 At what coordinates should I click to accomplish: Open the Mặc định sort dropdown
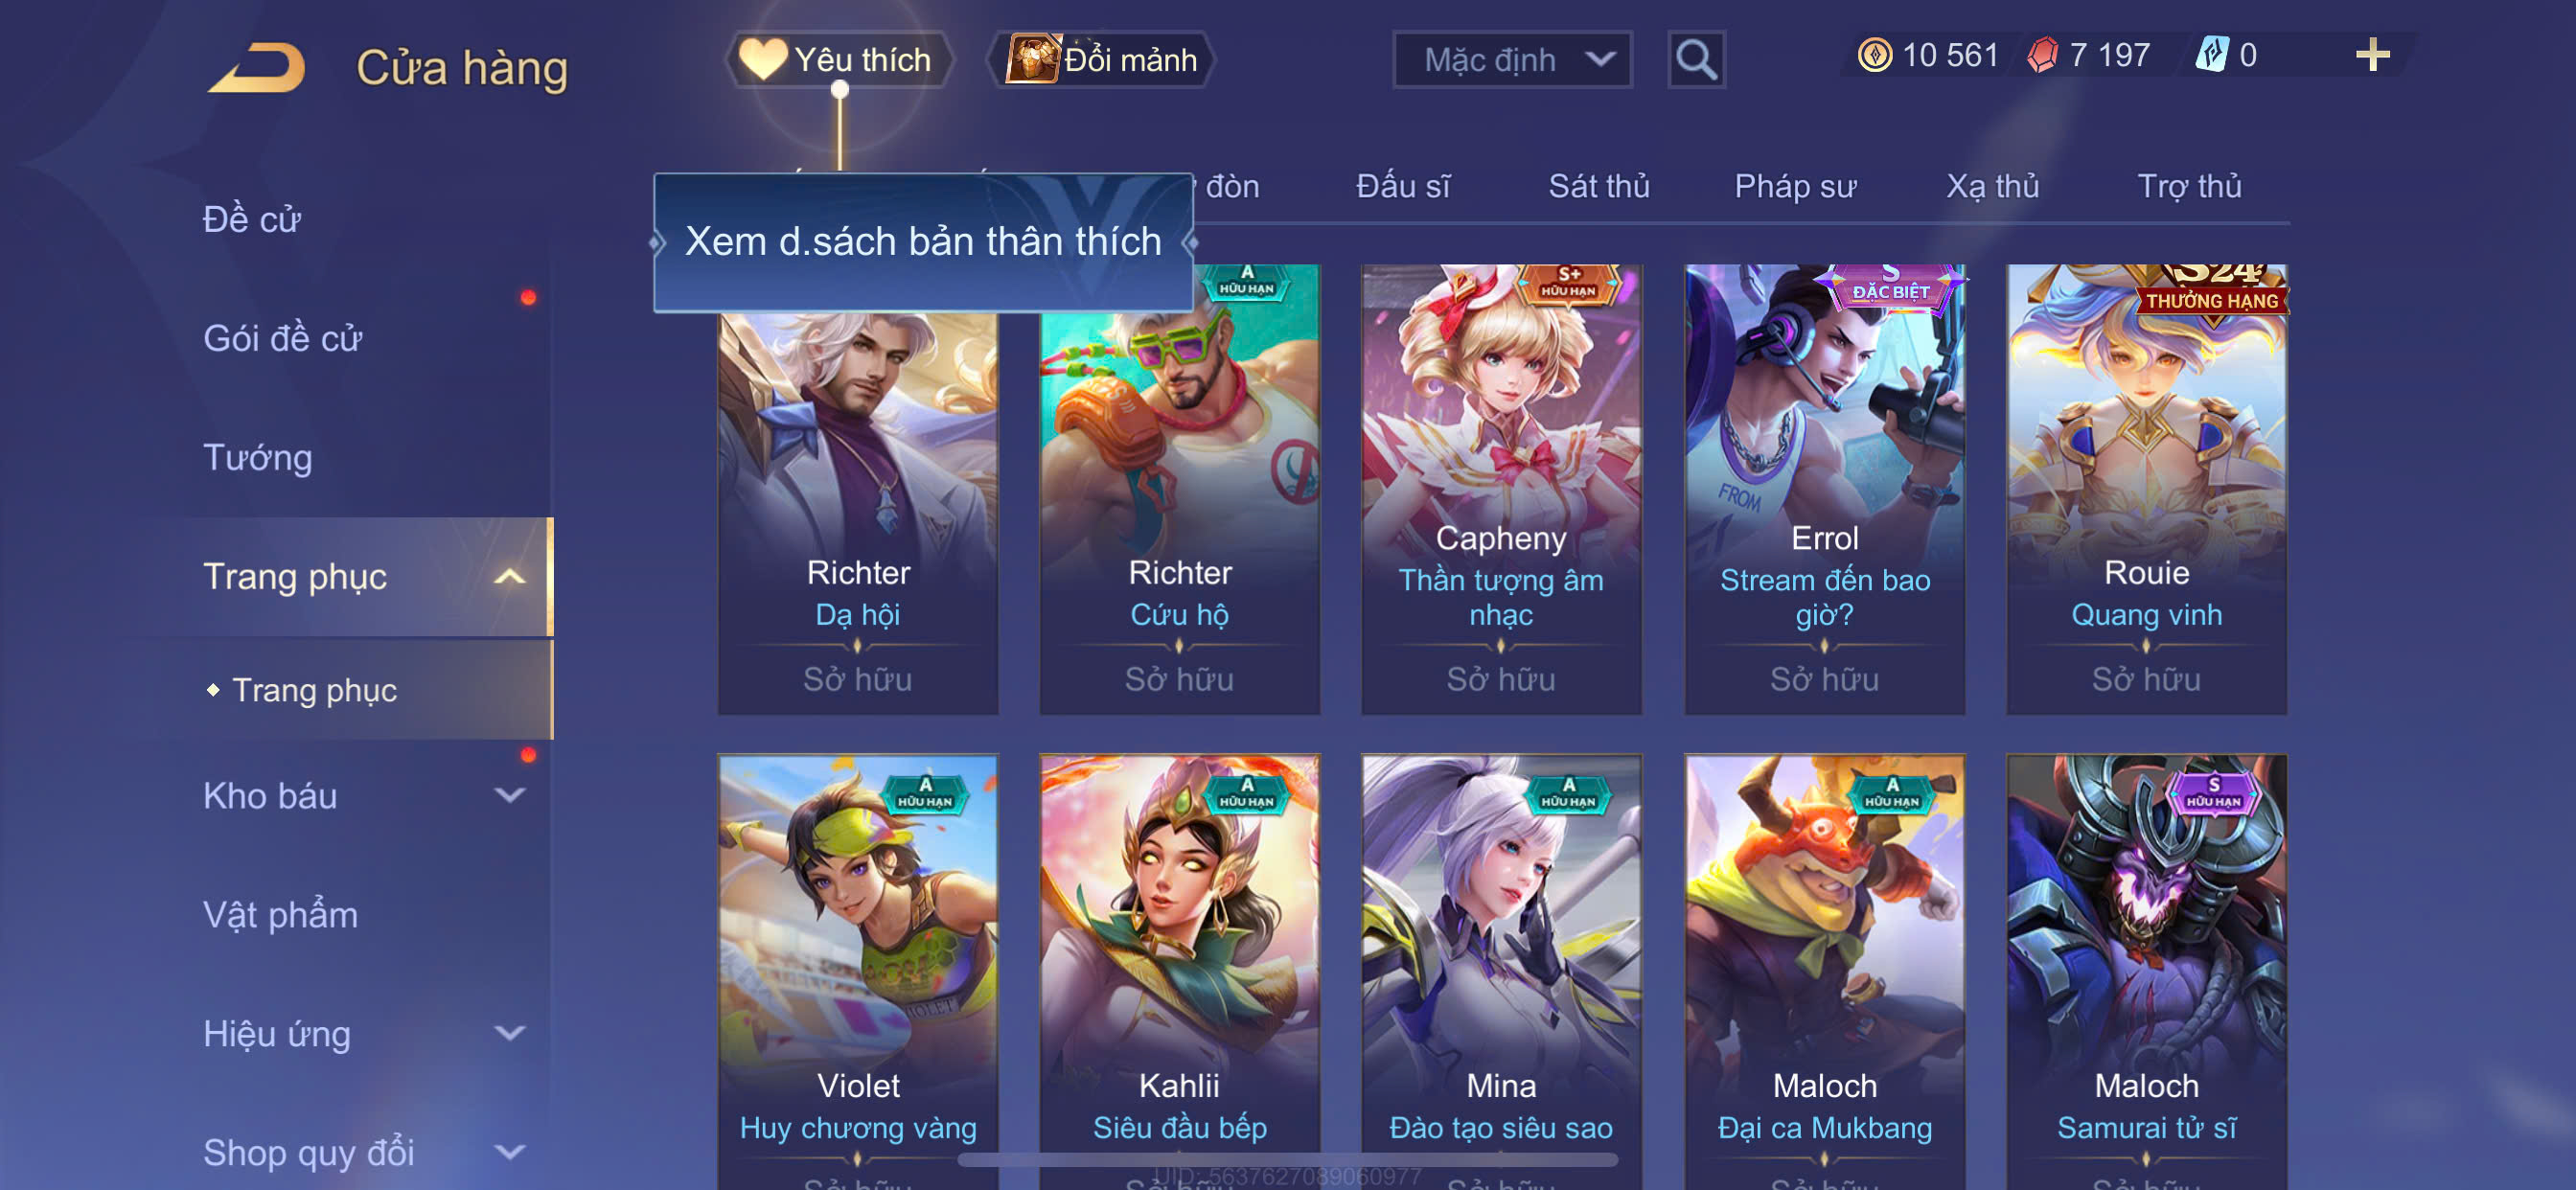point(1512,60)
